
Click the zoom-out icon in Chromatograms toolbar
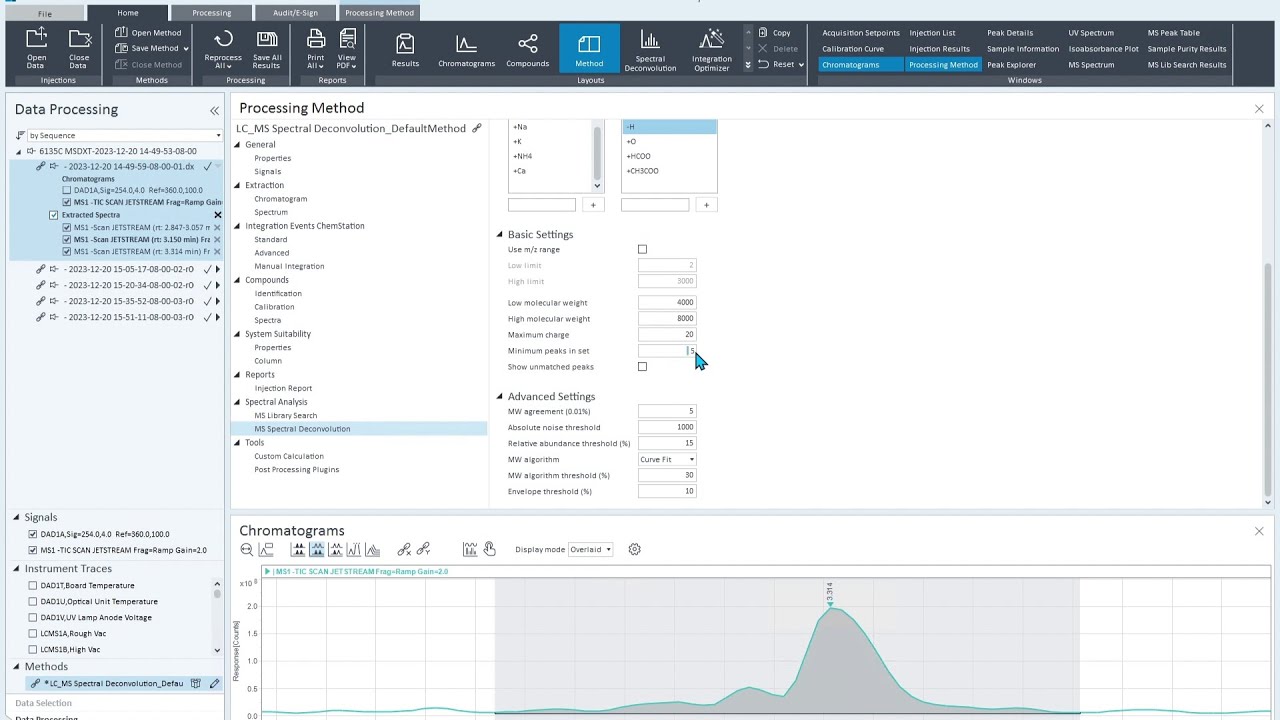pyautogui.click(x=247, y=549)
